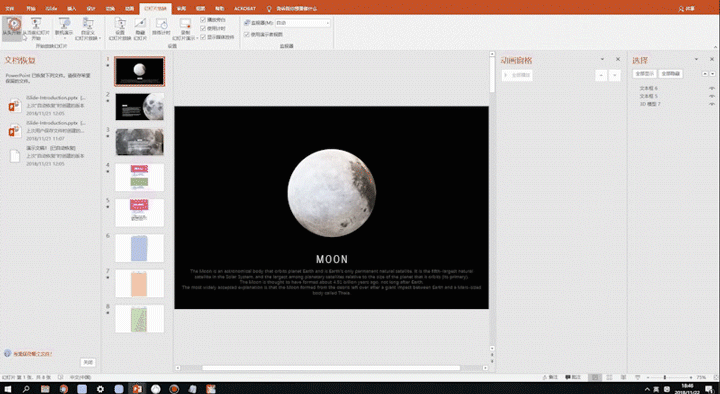Toggle visibility eye for 文本框 5

point(712,96)
